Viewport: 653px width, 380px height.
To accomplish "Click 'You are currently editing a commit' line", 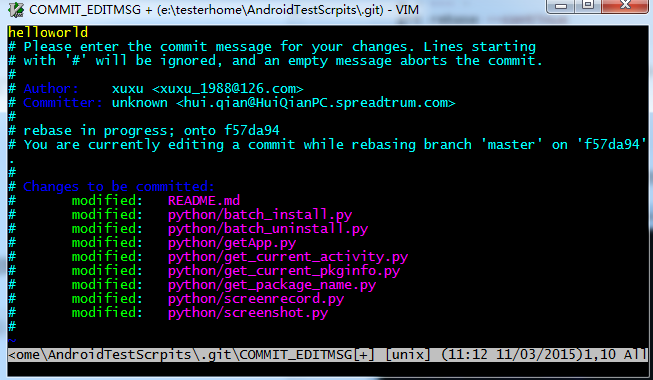I will [x=327, y=145].
